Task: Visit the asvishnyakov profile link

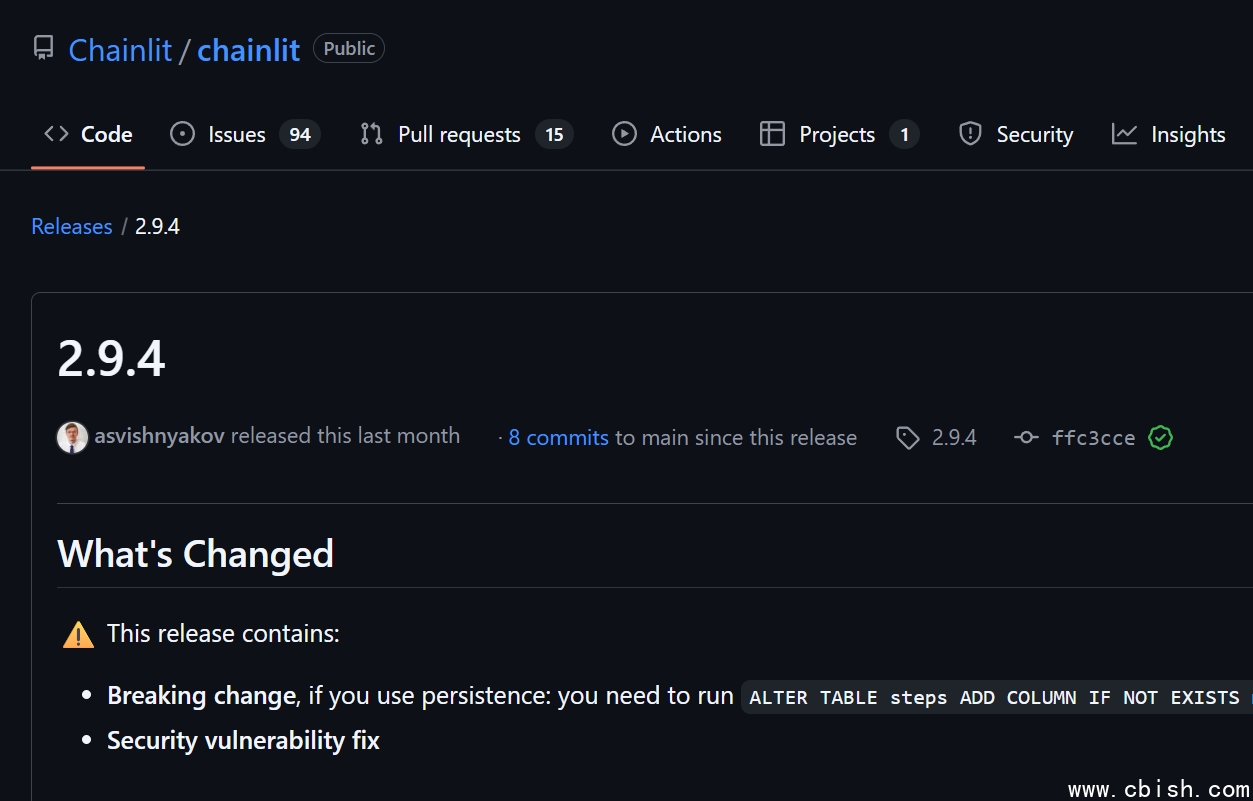Action: click(x=159, y=436)
